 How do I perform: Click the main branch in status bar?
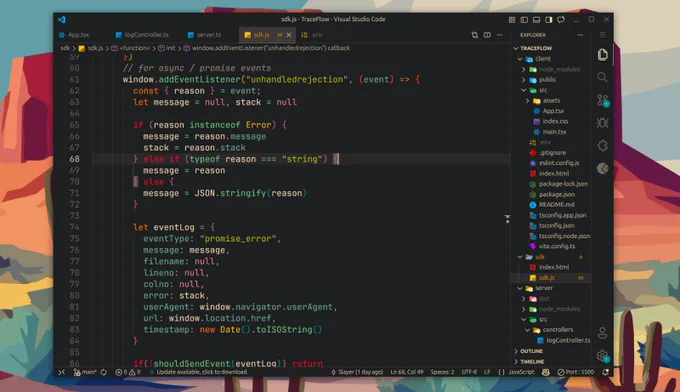click(x=85, y=372)
